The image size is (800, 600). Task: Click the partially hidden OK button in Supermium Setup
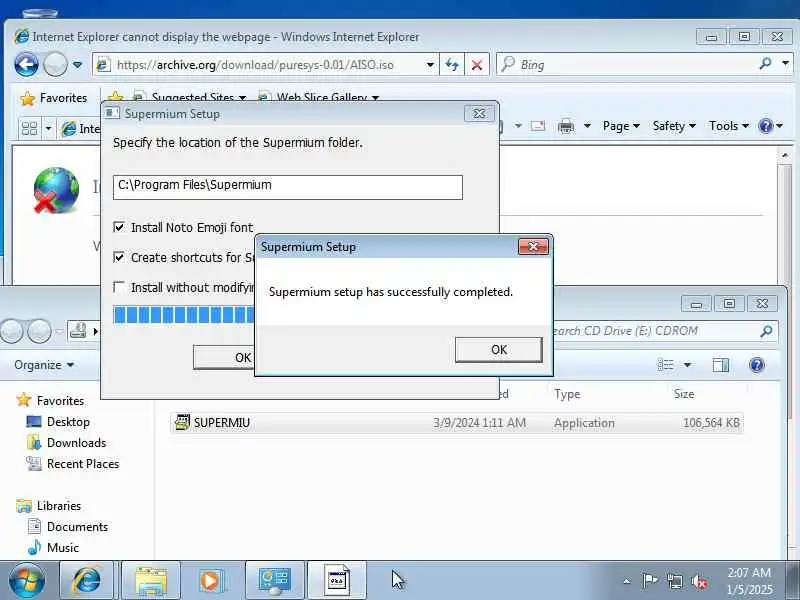[224, 357]
